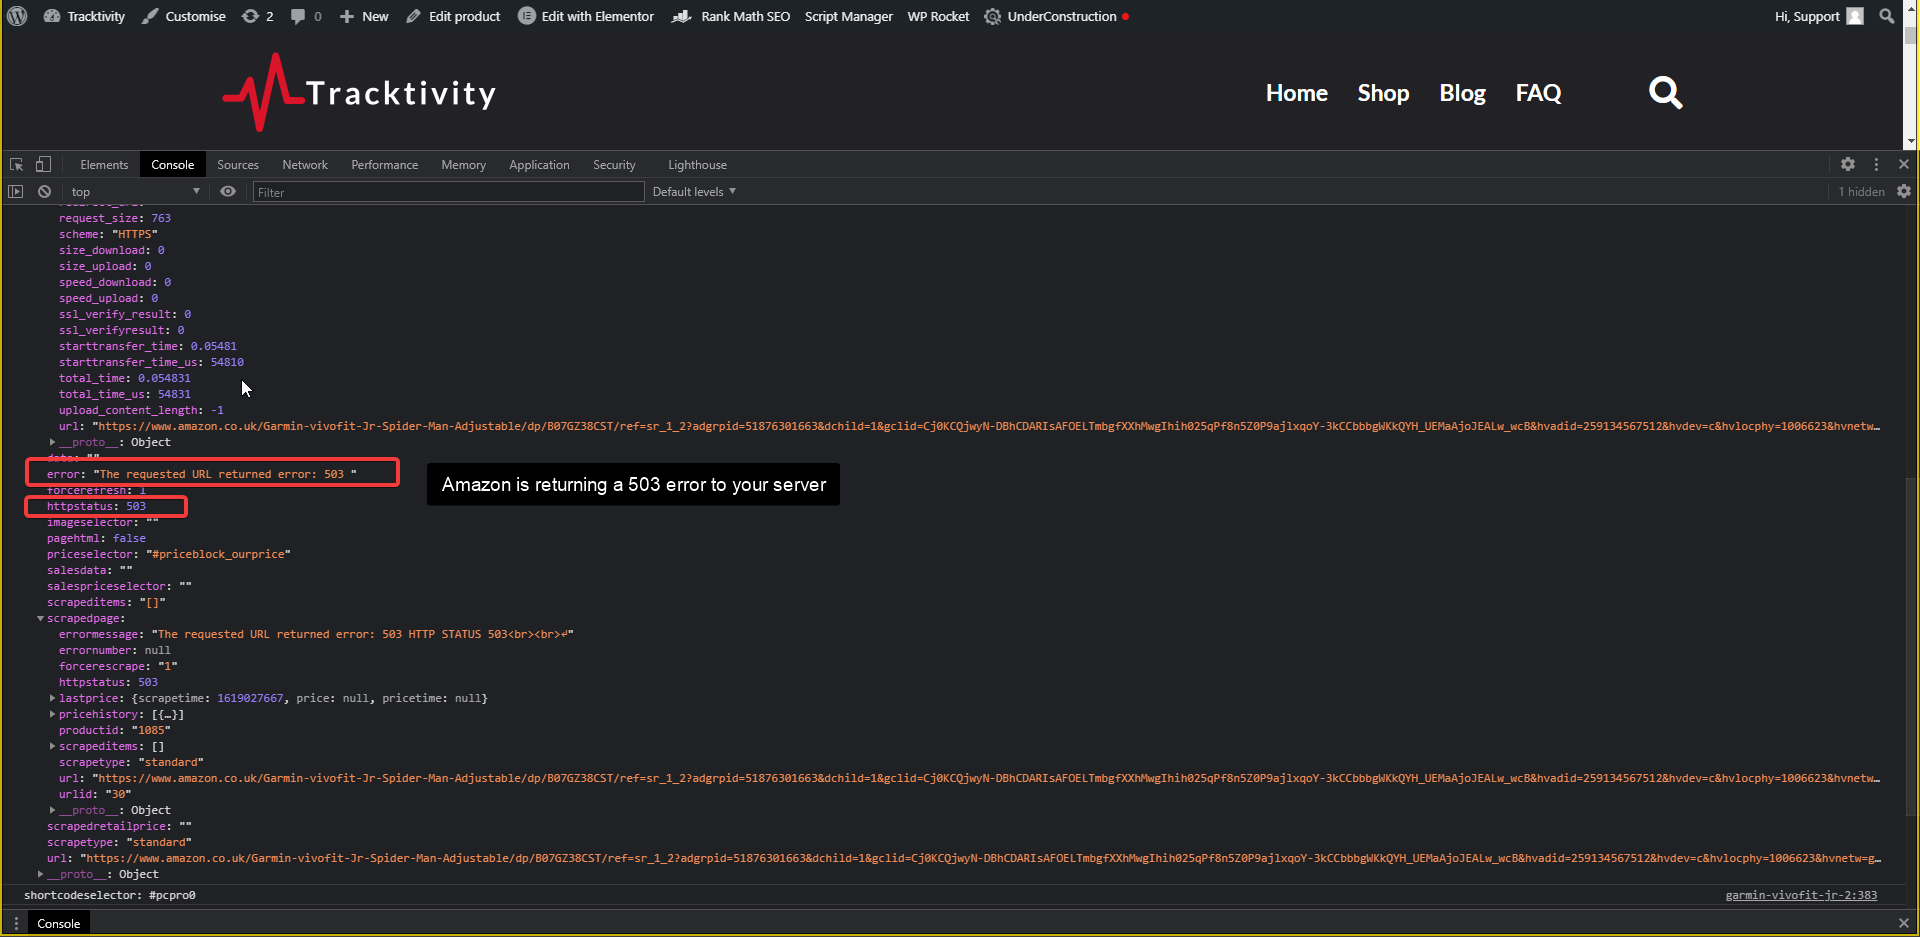1920x937 pixels.
Task: Open the Default levels dropdown
Action: [x=694, y=191]
